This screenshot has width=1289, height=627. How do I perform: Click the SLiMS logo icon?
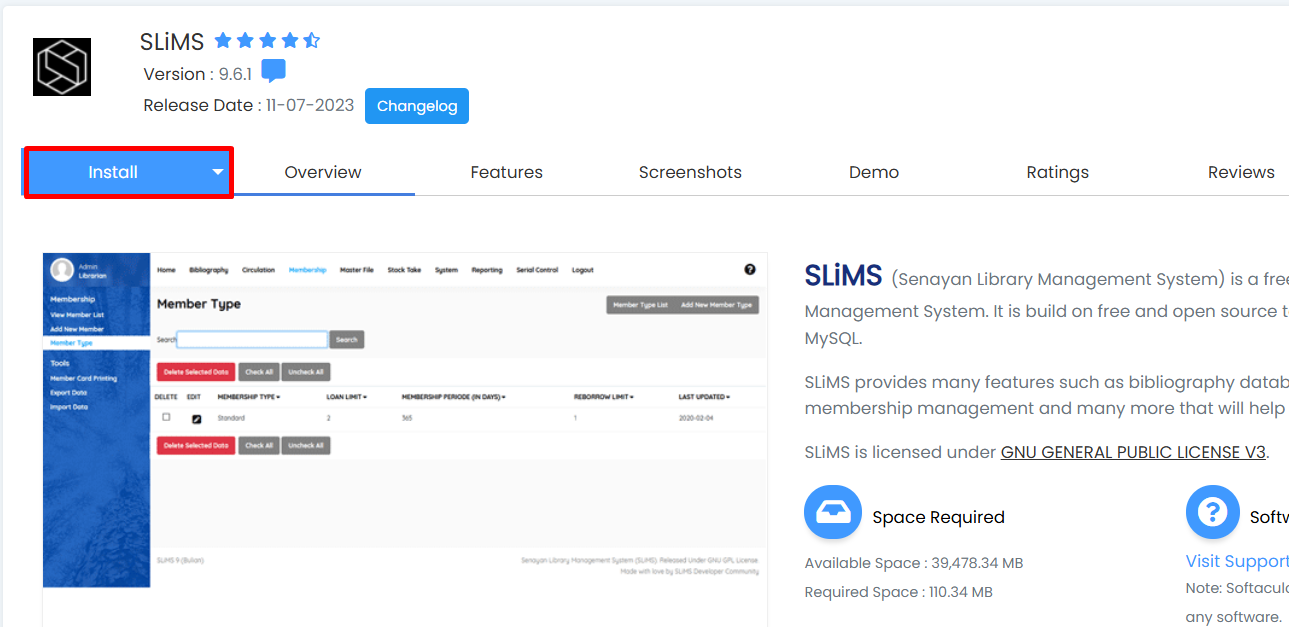click(x=62, y=67)
